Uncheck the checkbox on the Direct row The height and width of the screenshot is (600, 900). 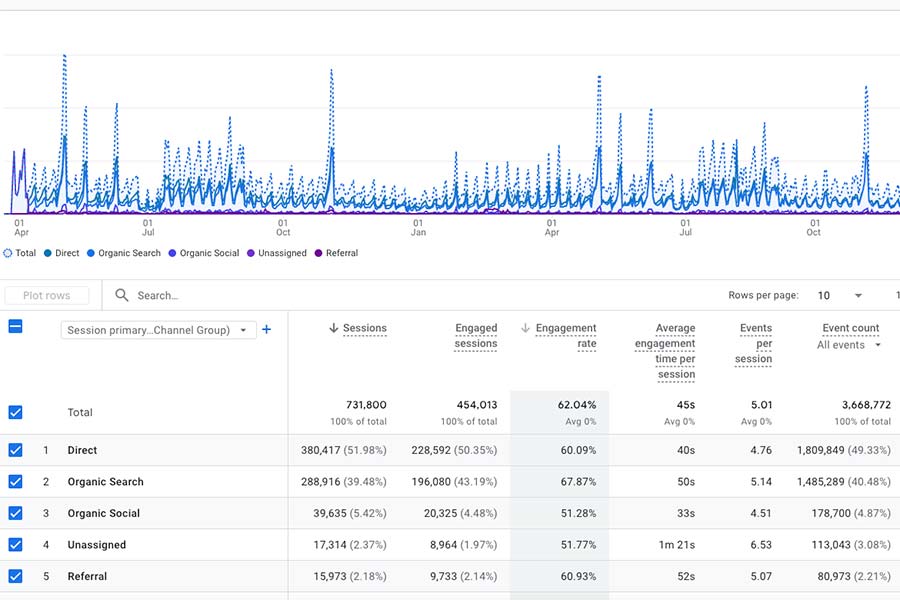[14, 450]
